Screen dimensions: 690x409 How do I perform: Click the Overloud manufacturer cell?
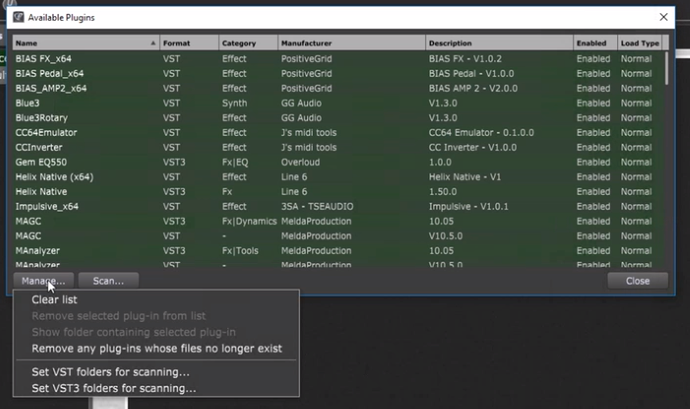click(x=300, y=162)
